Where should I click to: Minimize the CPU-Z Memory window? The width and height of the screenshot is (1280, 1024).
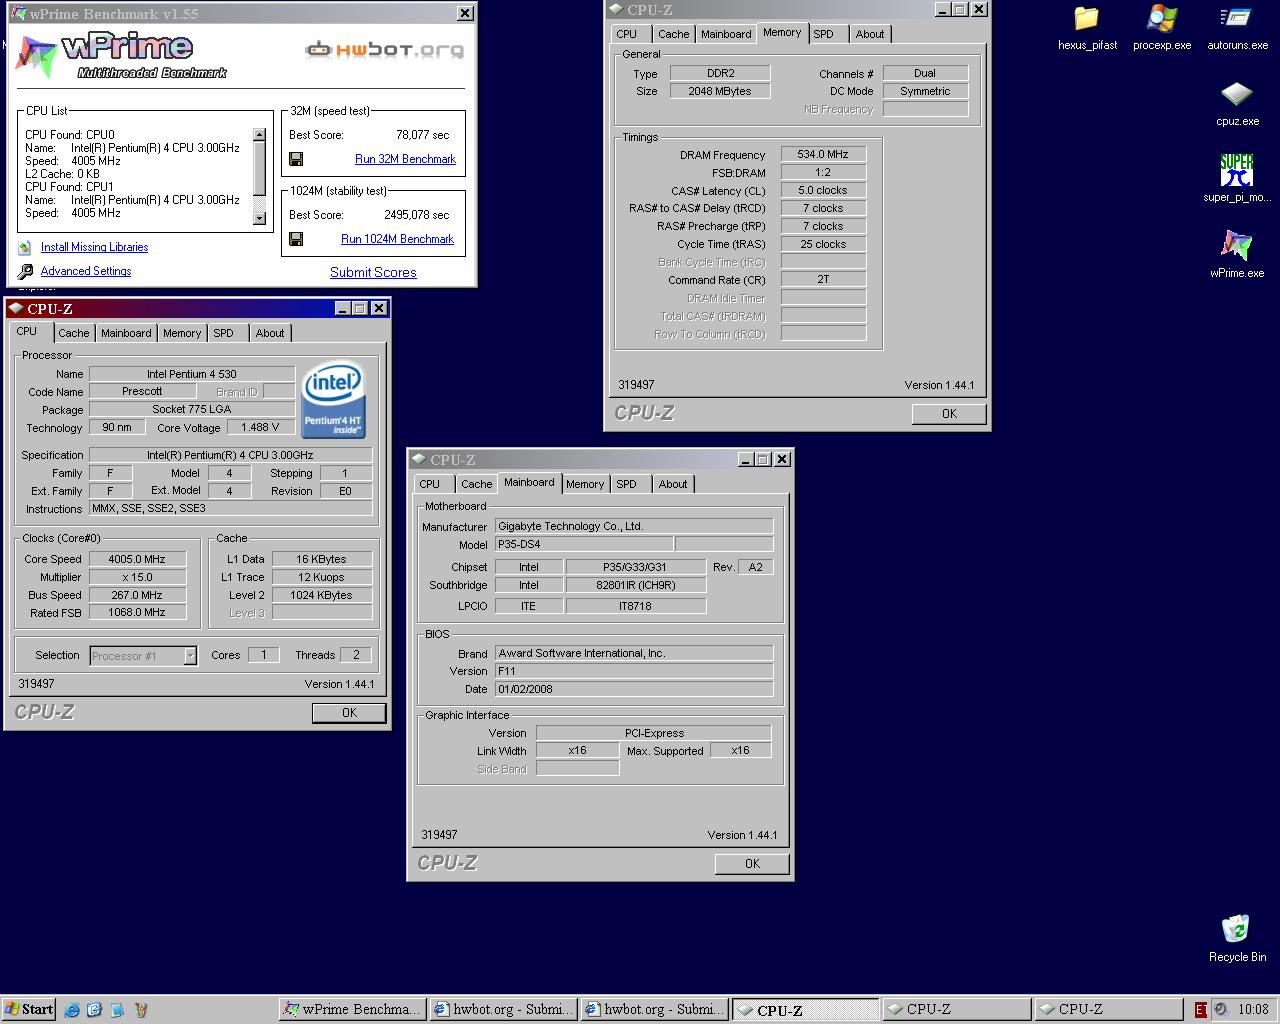click(x=942, y=9)
